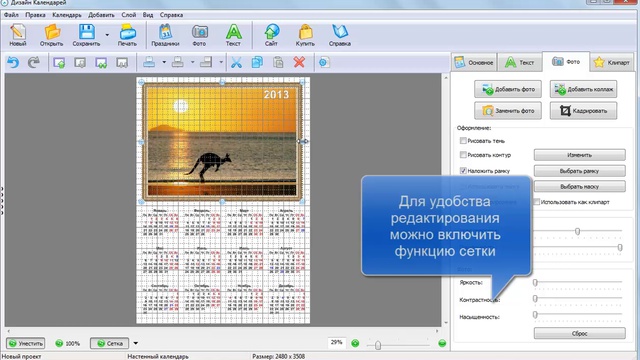Image resolution: width=640 pixels, height=360 pixels.
Task: Open the Слой menu
Action: (129, 15)
